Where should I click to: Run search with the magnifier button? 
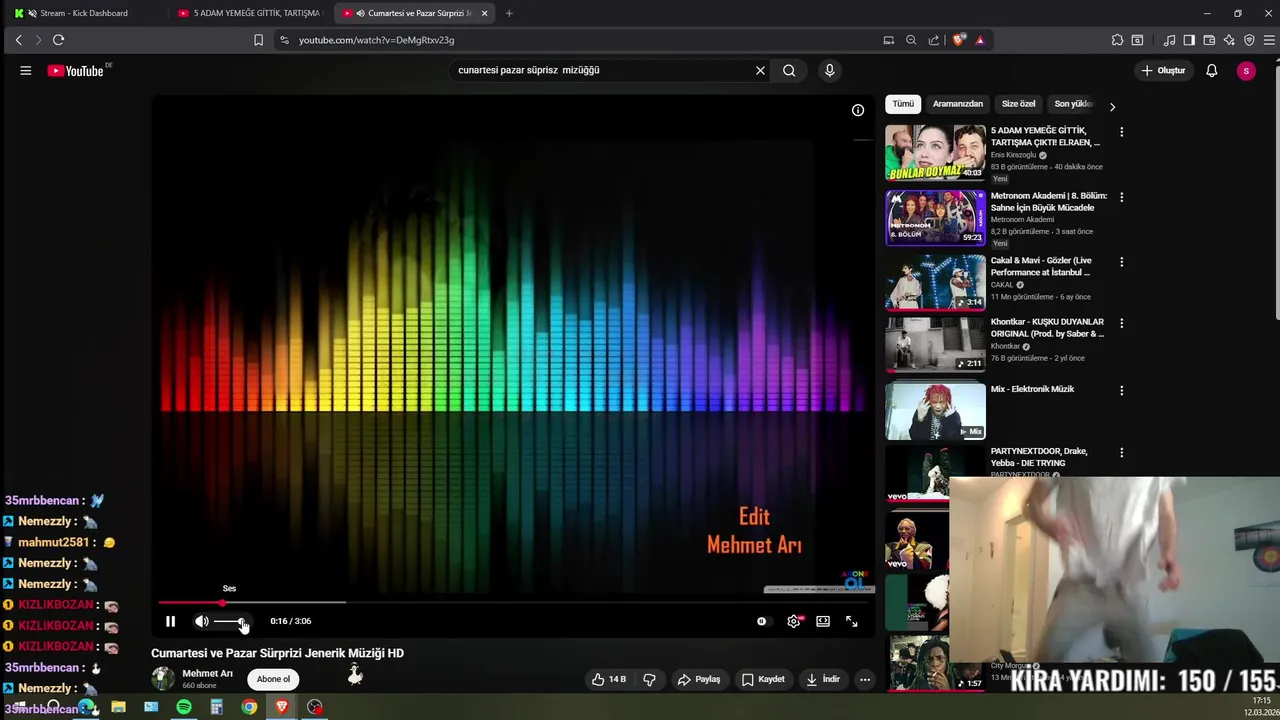point(789,71)
